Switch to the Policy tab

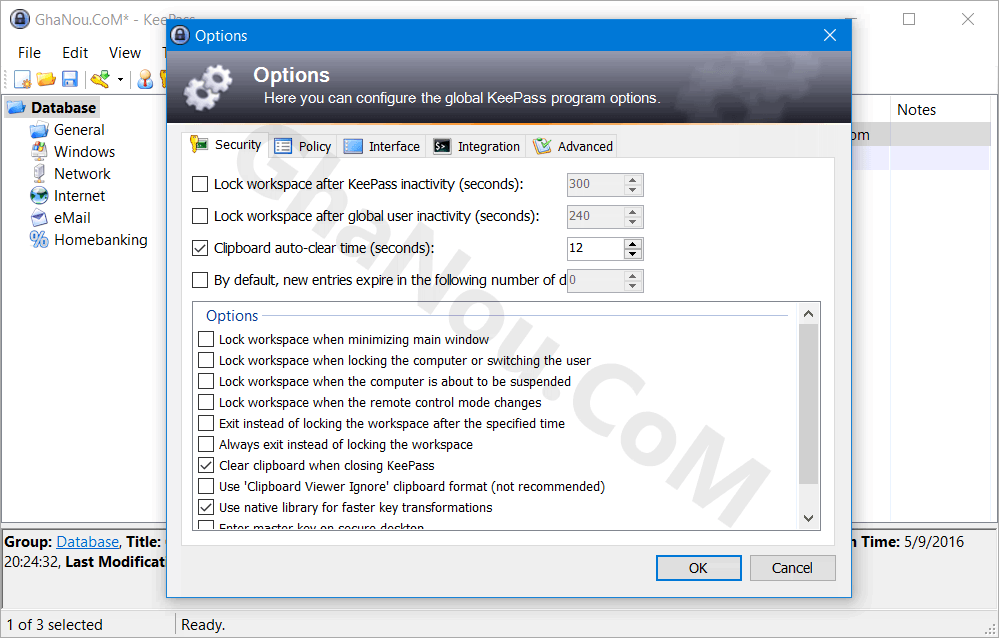[x=303, y=147]
